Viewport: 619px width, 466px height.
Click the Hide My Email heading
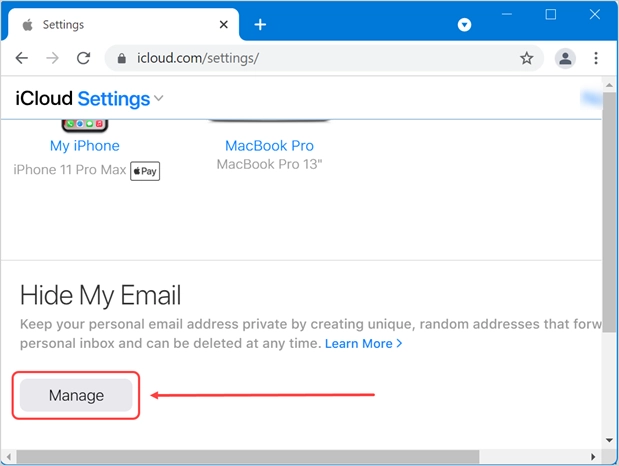pos(100,295)
